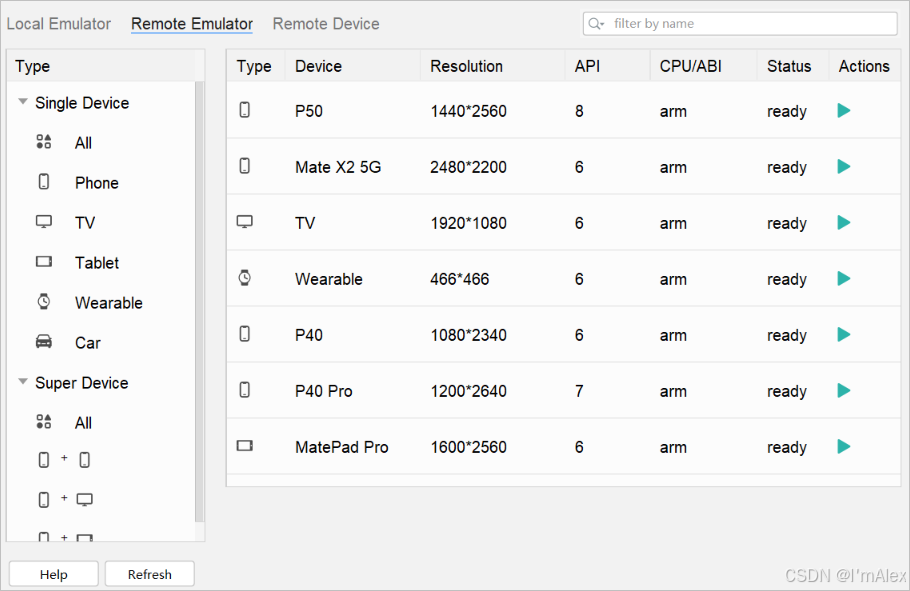Select the P50 device name
Viewport: 910px width, 591px height.
tap(309, 111)
